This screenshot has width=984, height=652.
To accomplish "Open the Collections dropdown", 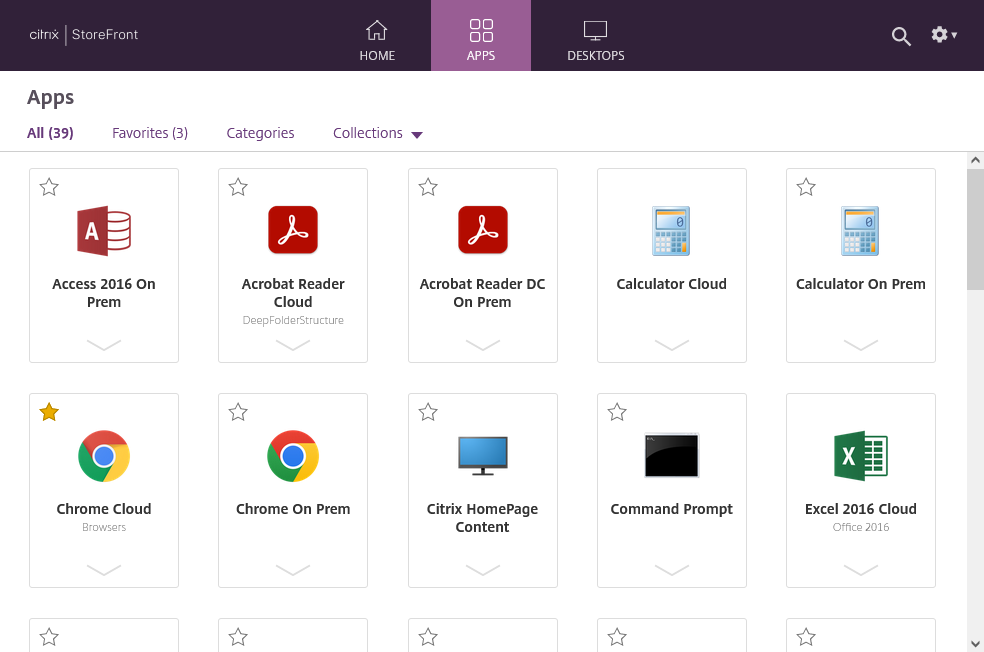I will click(378, 133).
